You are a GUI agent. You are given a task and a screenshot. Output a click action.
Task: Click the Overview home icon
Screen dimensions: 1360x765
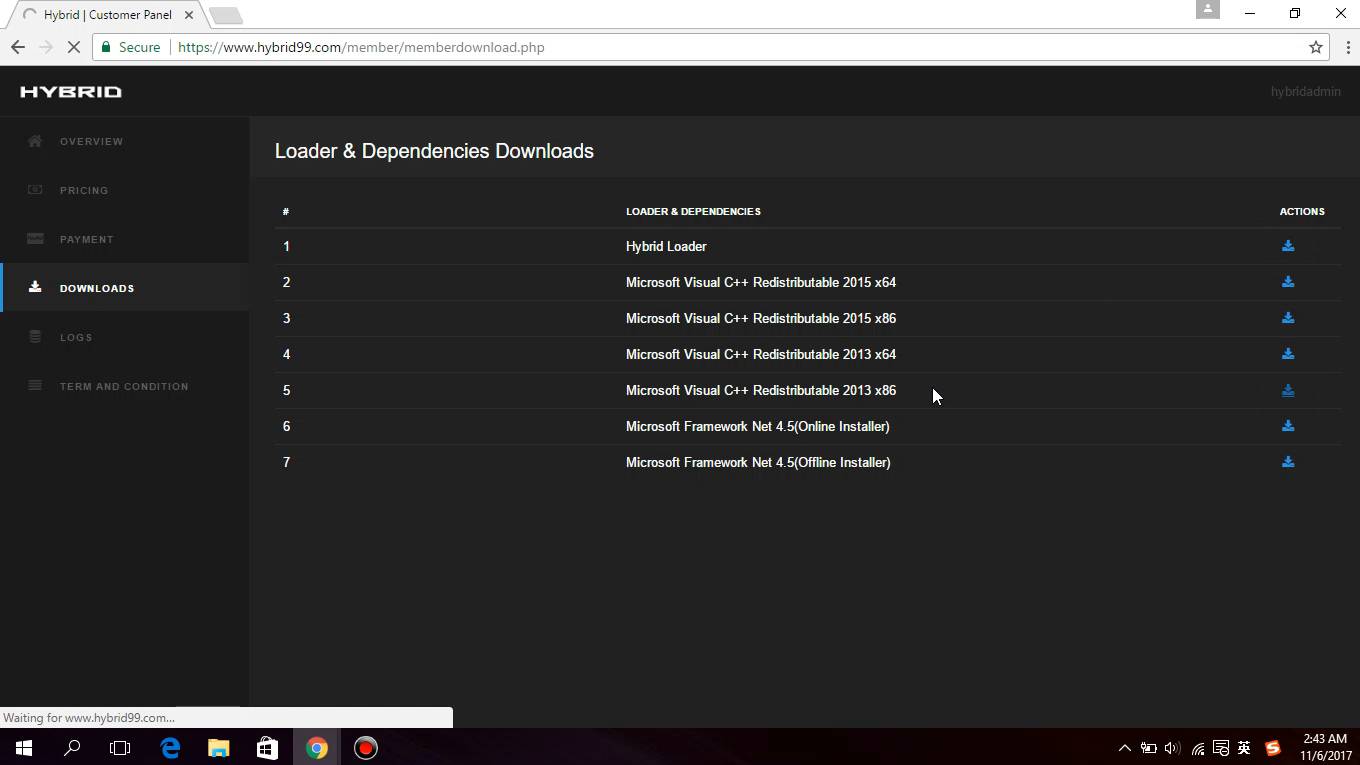click(35, 141)
